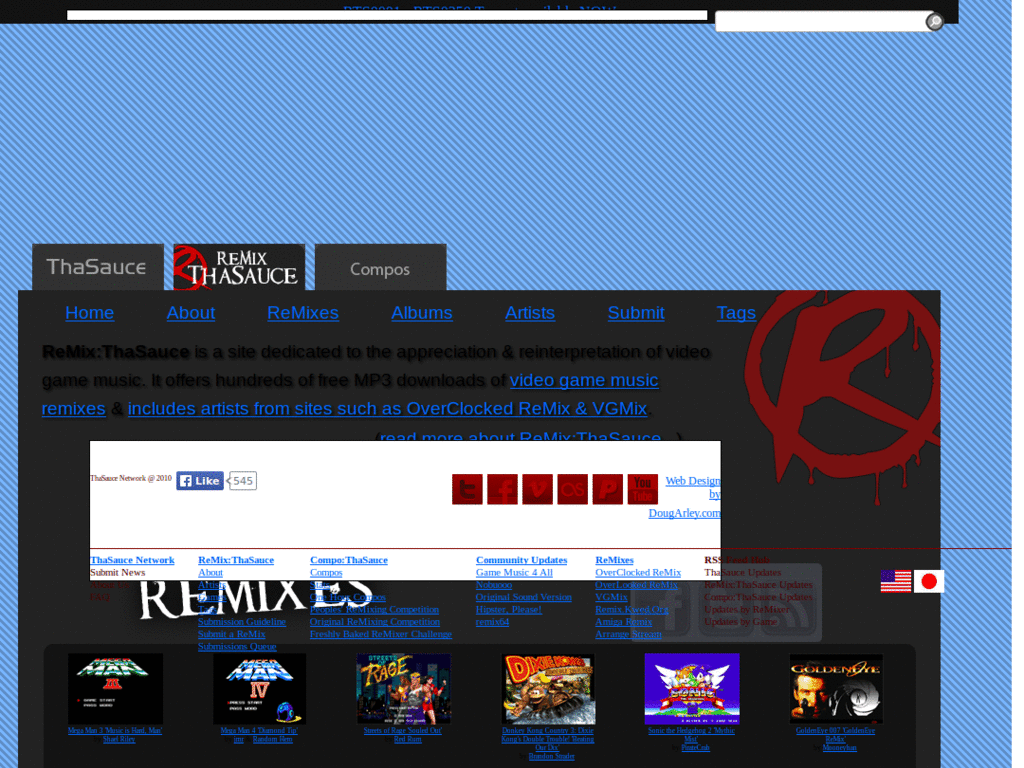Open the Submissions Queue link

(237, 647)
